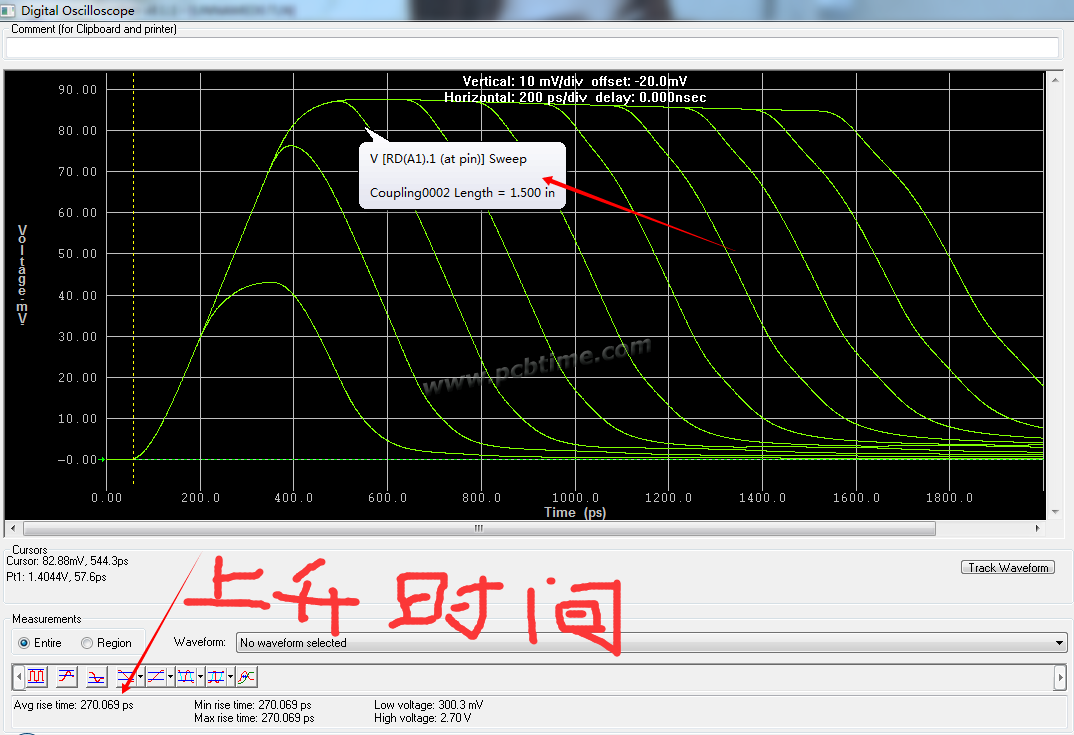Screen dimensions: 1074x735
Task: Click the cyan pulse width measurement icon
Action: [x=186, y=677]
